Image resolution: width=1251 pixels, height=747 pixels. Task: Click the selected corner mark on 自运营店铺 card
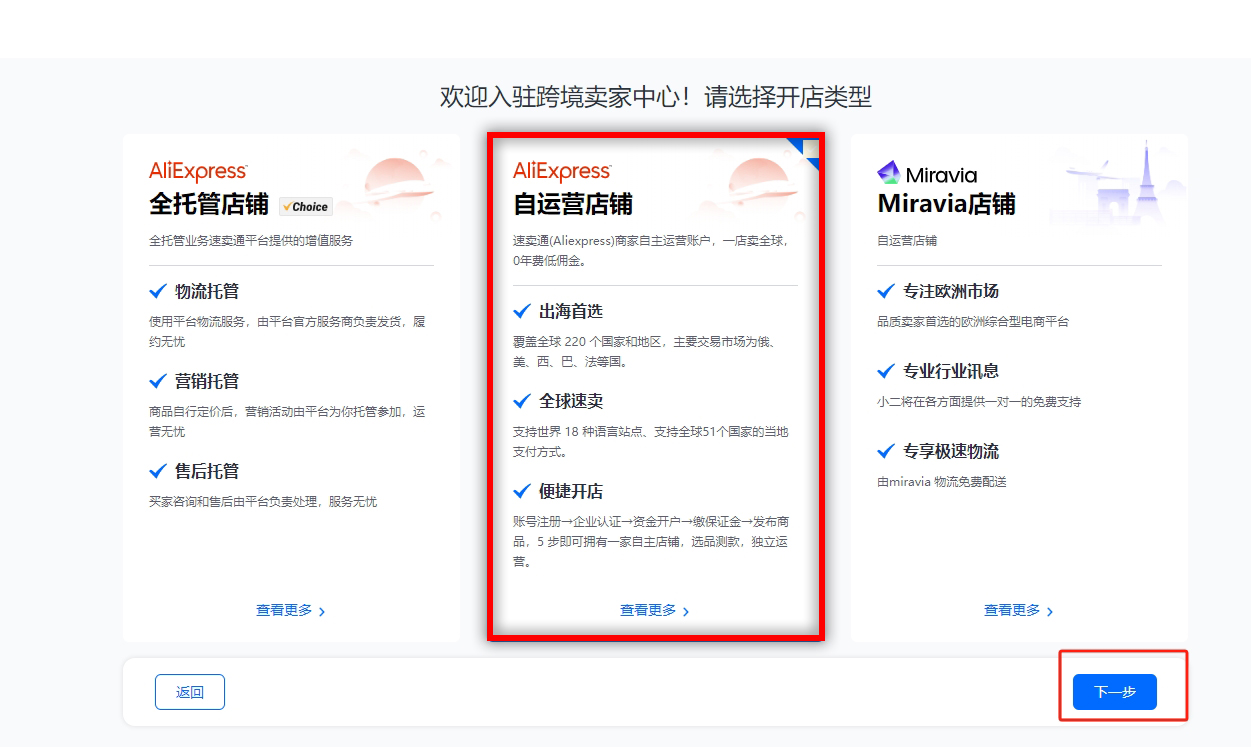tap(808, 149)
